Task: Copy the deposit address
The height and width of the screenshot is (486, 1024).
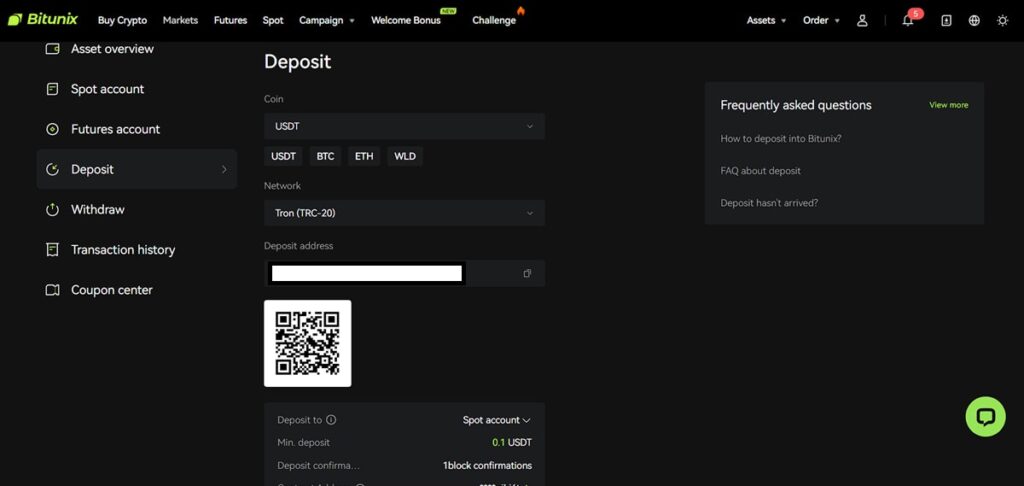Action: (527, 273)
